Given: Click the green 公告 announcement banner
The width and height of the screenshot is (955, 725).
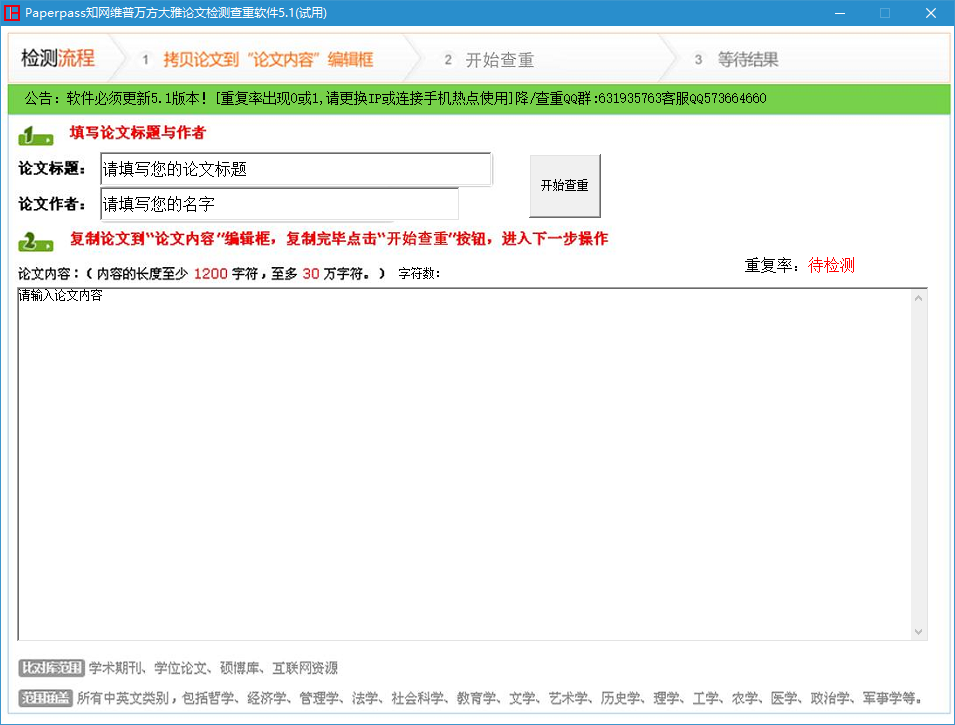Looking at the screenshot, I should tap(479, 99).
